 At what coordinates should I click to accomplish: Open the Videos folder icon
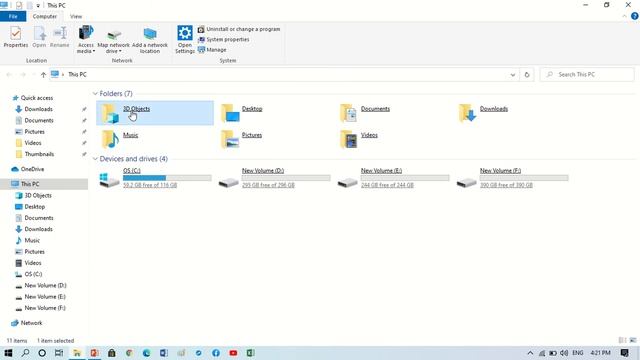pos(348,139)
